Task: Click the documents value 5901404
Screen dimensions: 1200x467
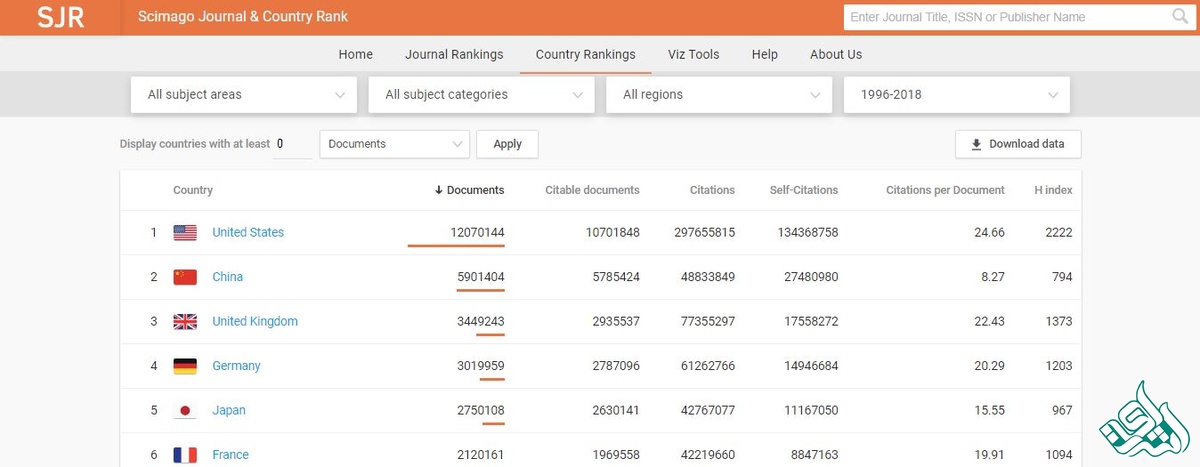Action: (481, 277)
